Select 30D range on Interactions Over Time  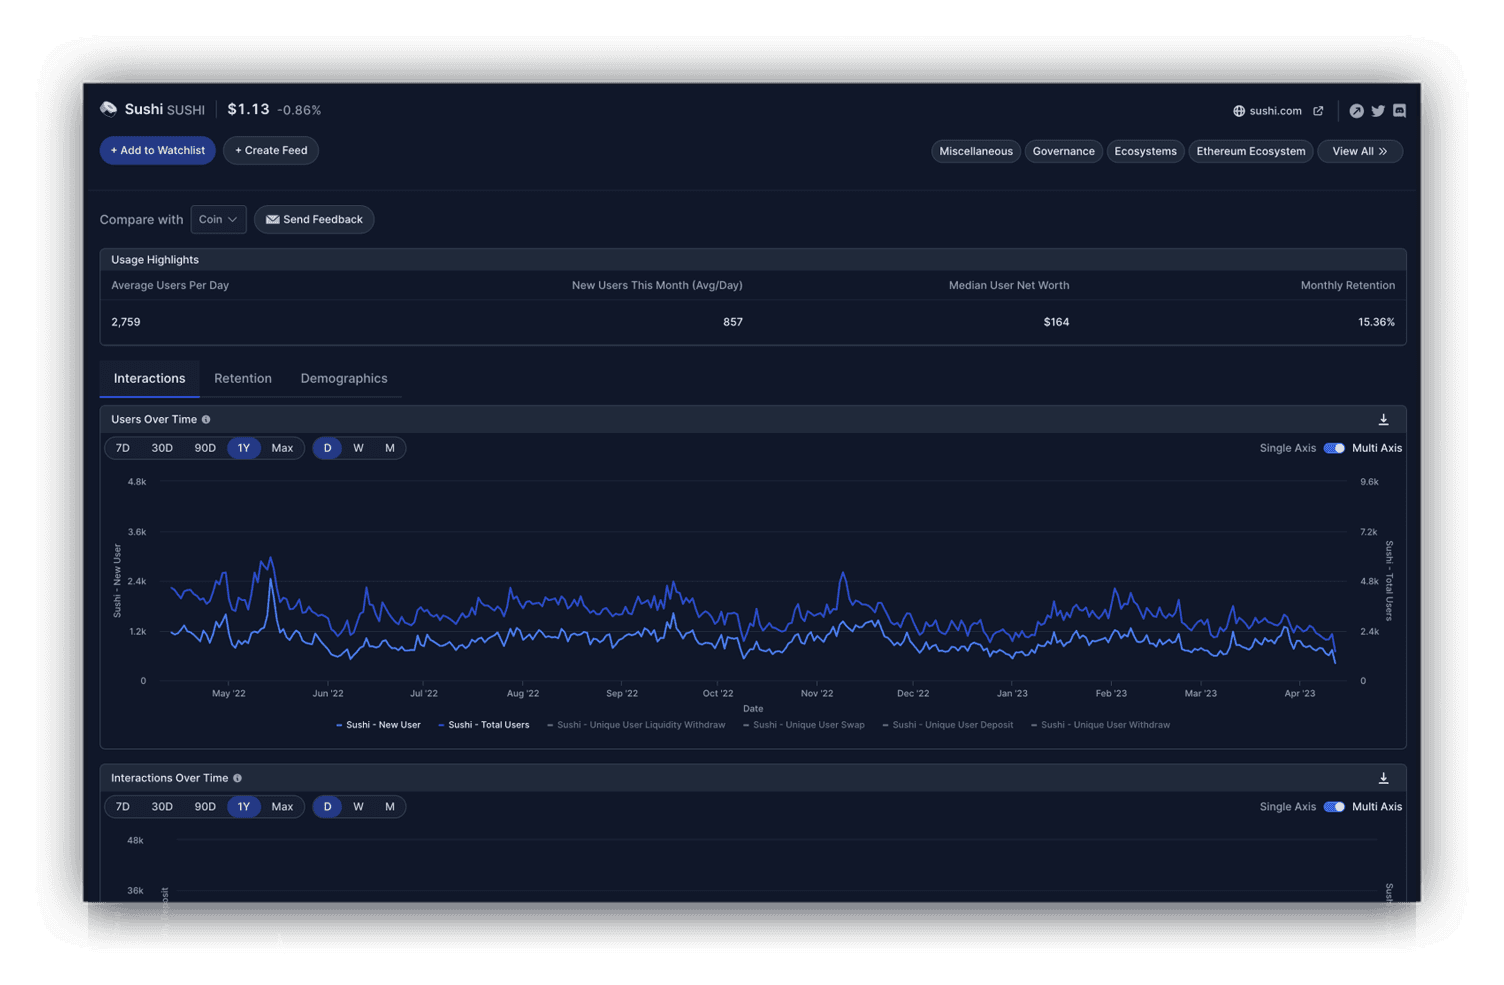[x=162, y=807]
